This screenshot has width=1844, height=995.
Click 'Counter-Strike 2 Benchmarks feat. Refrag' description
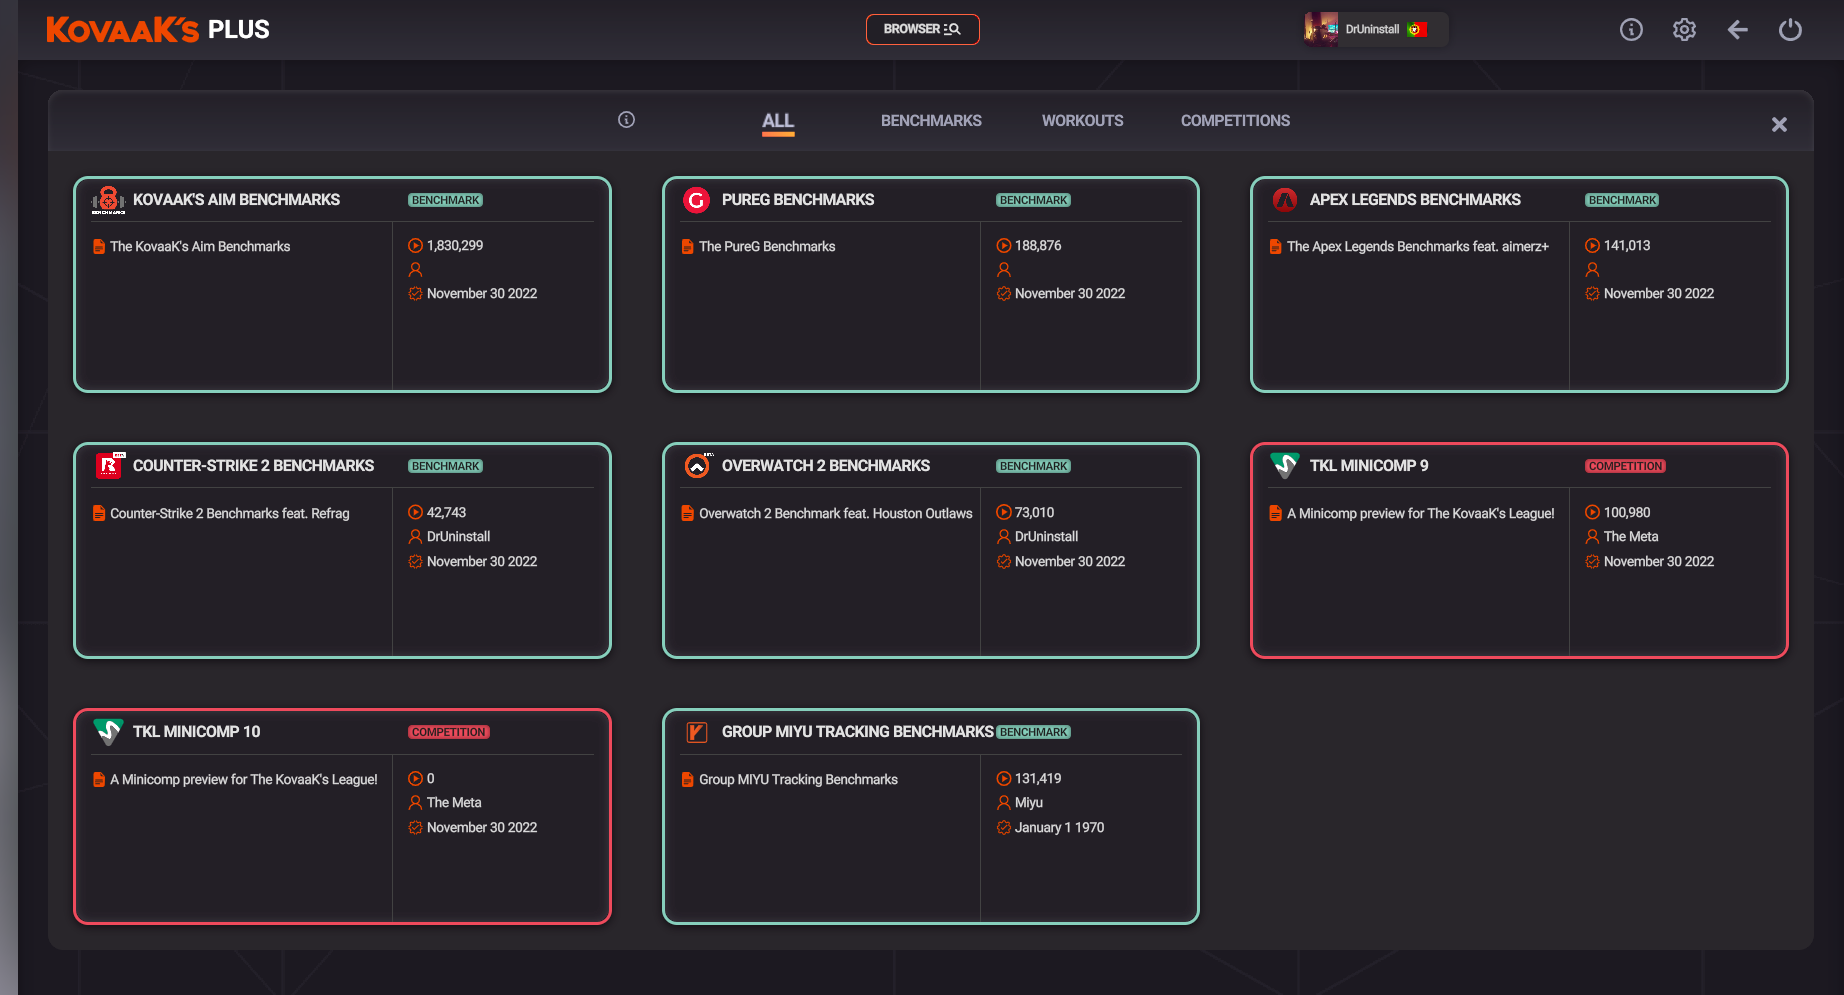coord(230,513)
